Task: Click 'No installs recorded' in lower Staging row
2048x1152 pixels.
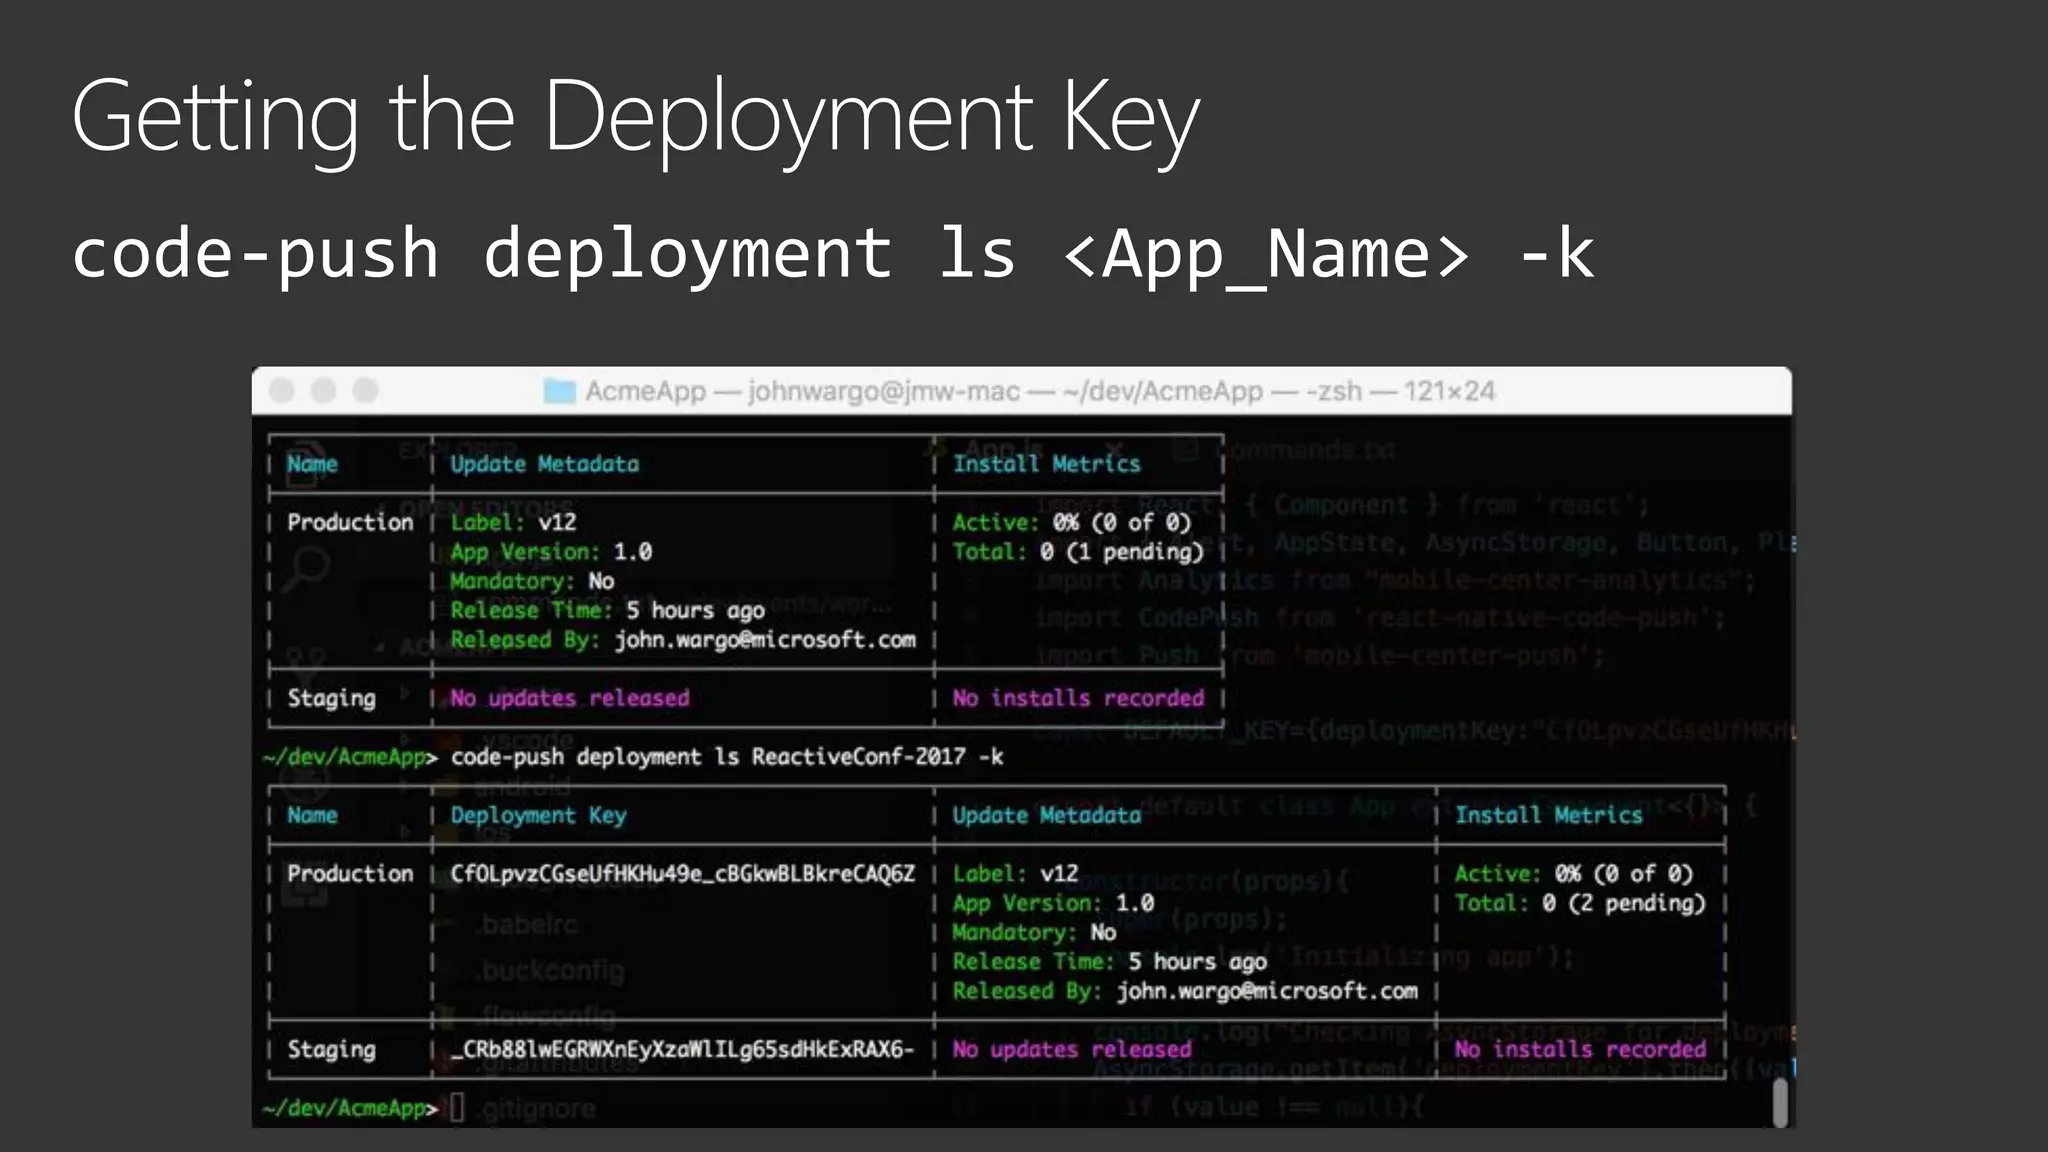Action: tap(1580, 1049)
